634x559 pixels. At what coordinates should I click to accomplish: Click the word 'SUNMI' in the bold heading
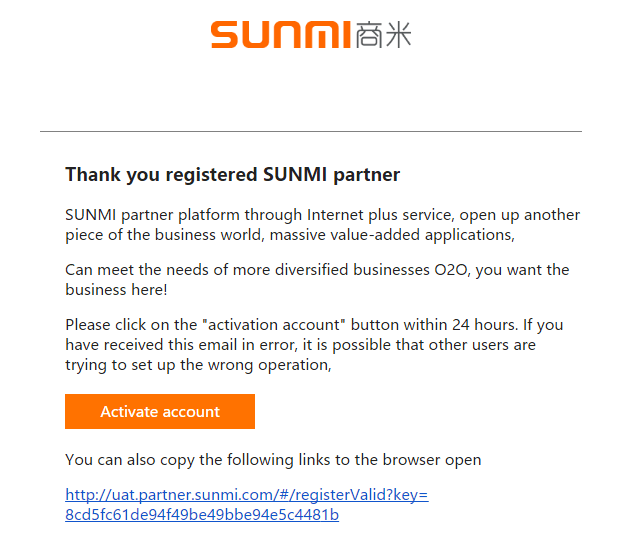(x=295, y=175)
